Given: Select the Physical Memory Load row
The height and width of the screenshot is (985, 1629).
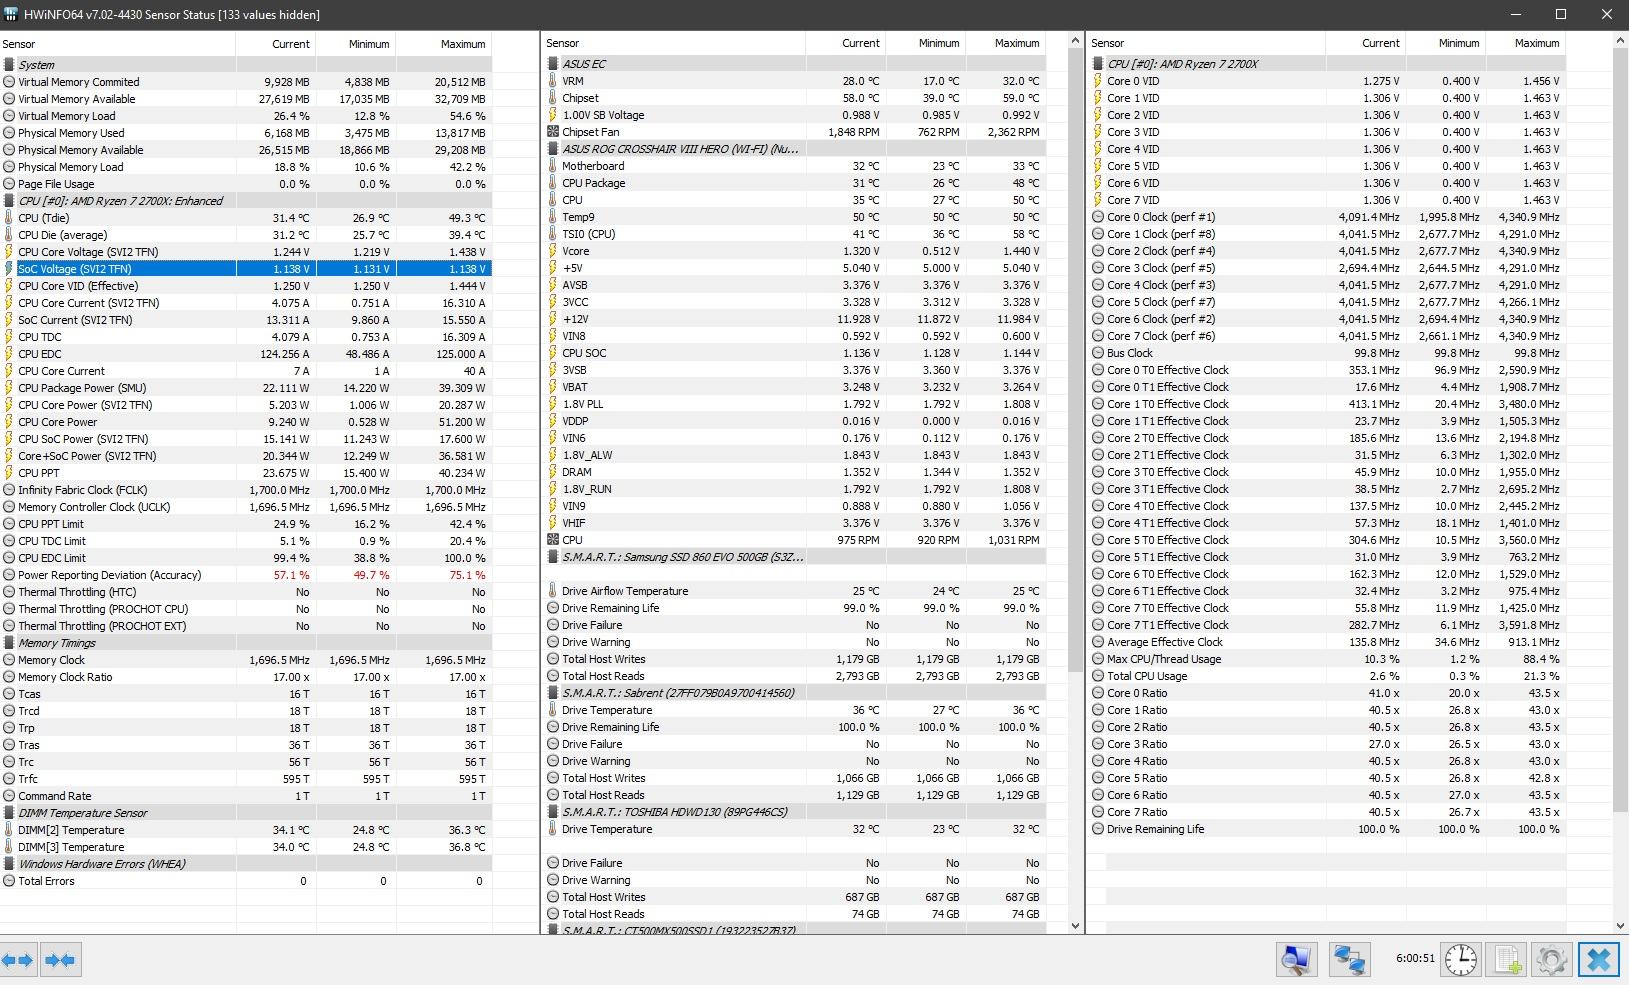Looking at the screenshot, I should (x=246, y=167).
